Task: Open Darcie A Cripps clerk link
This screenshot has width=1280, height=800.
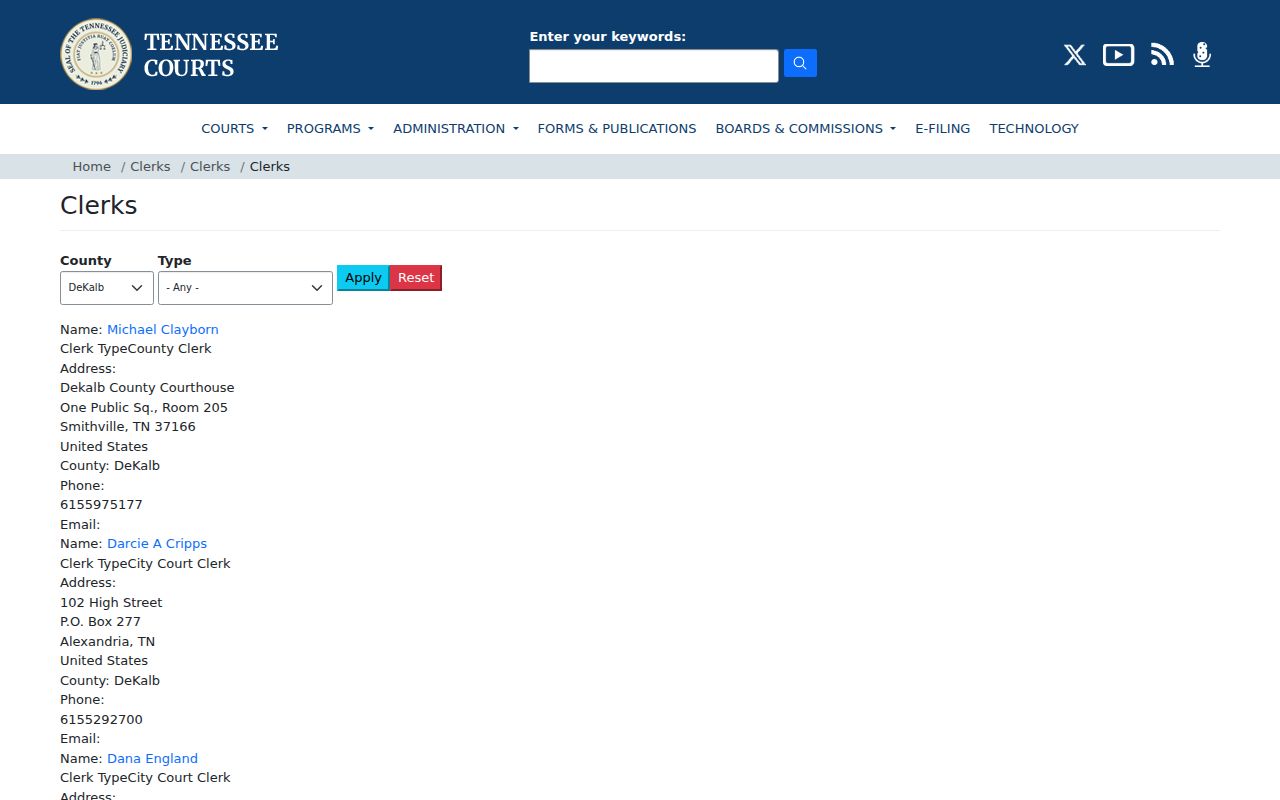Action: pyautogui.click(x=157, y=543)
